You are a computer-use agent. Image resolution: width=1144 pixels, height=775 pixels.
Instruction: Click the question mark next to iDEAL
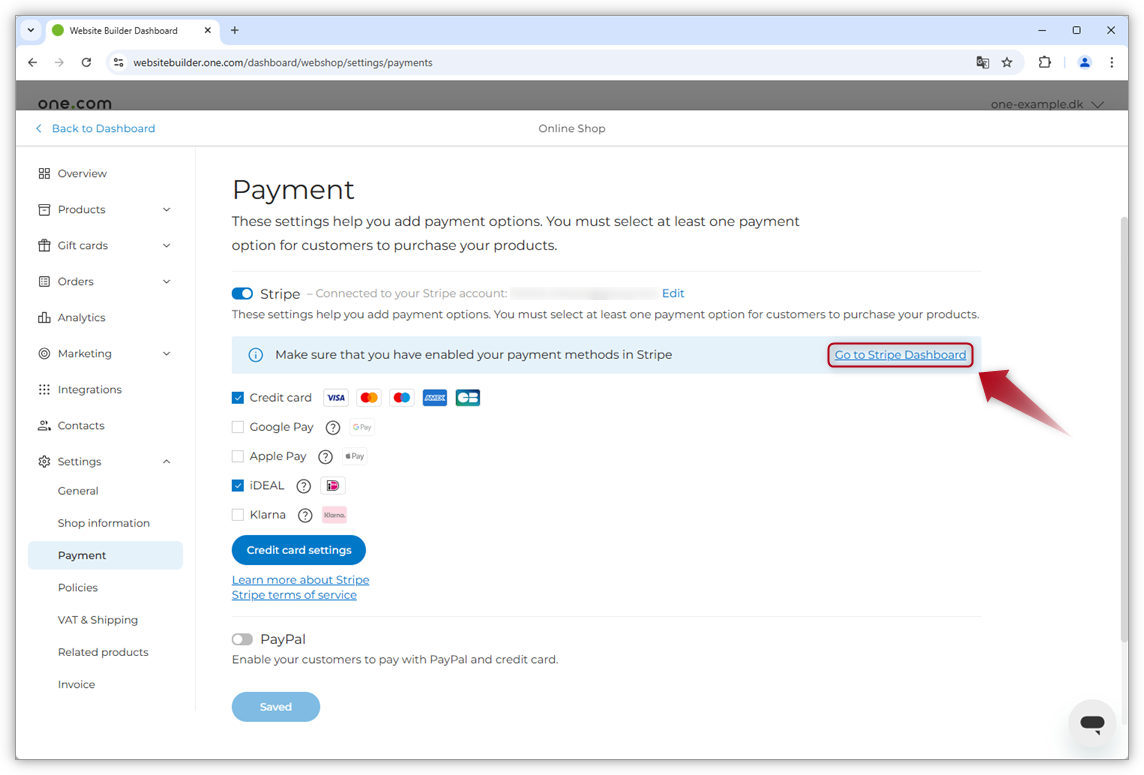pos(304,486)
